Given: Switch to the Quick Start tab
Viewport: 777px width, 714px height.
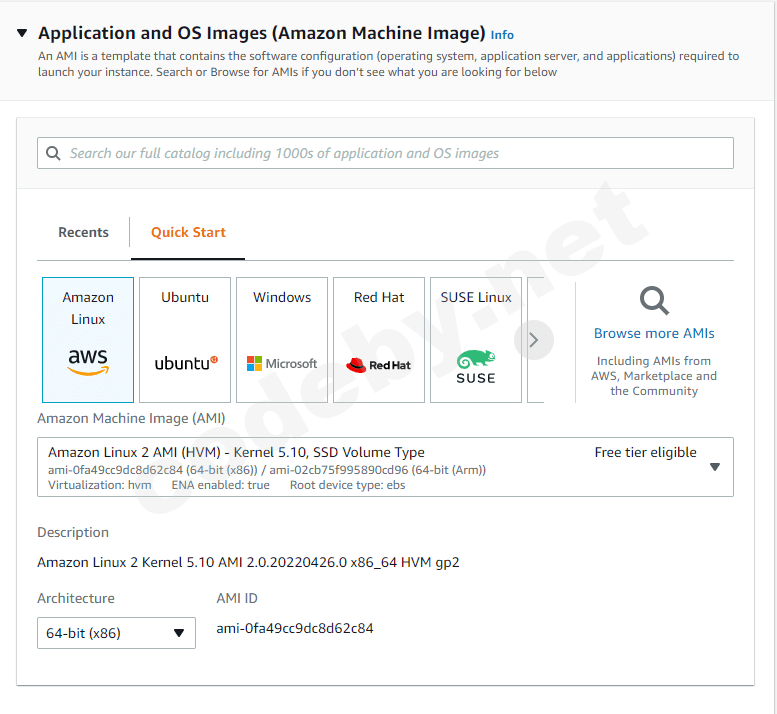Looking at the screenshot, I should coord(188,232).
